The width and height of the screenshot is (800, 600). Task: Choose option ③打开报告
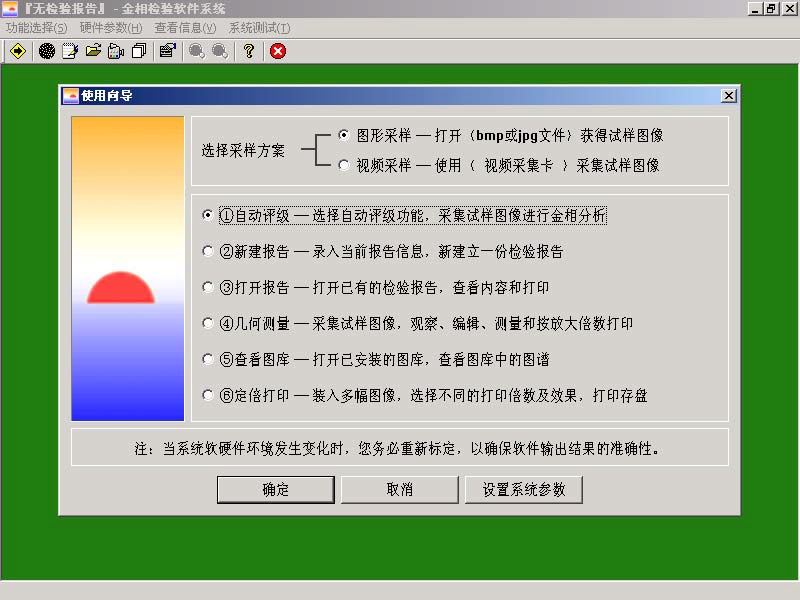coord(208,287)
